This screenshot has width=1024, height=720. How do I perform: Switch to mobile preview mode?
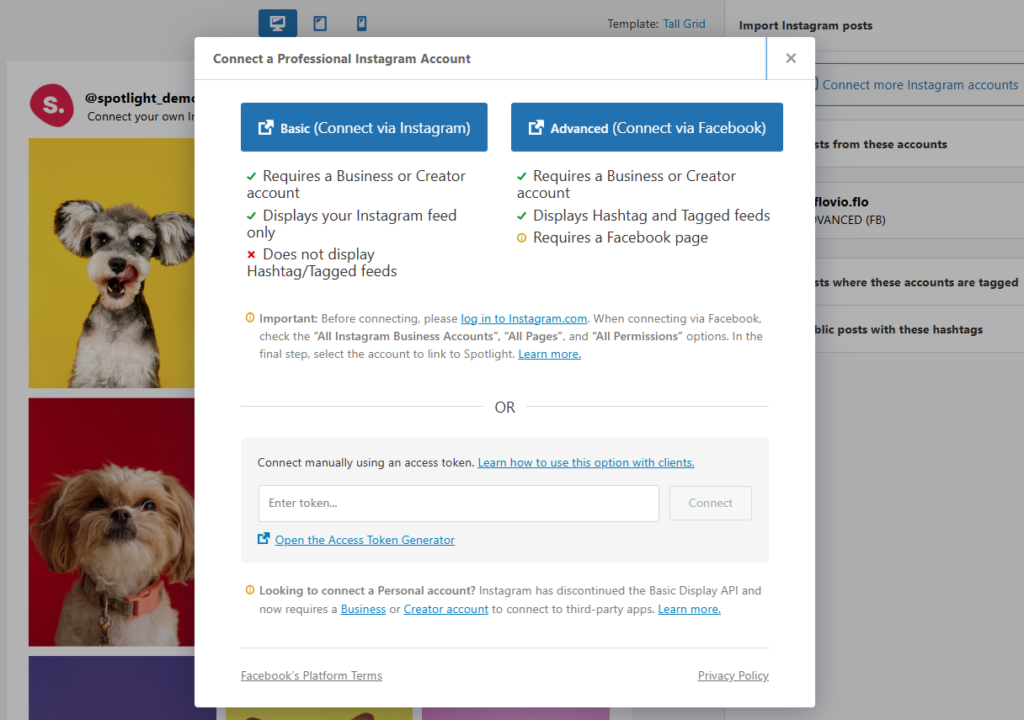[x=360, y=22]
